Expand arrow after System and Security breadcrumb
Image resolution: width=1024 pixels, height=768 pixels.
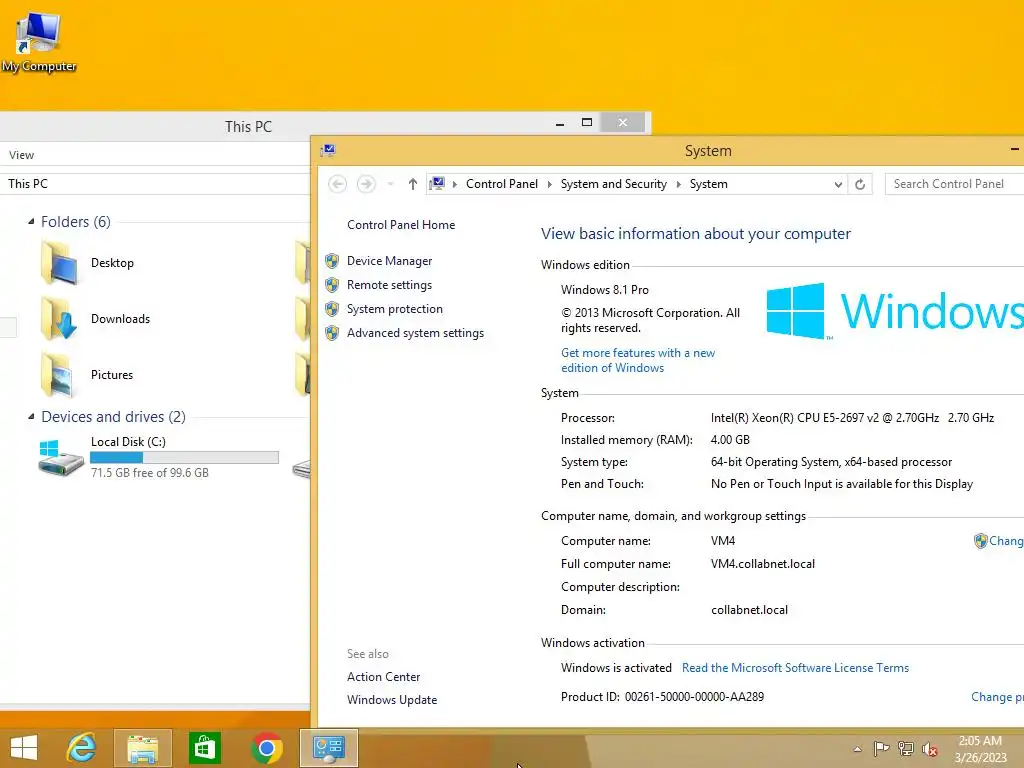[x=679, y=184]
